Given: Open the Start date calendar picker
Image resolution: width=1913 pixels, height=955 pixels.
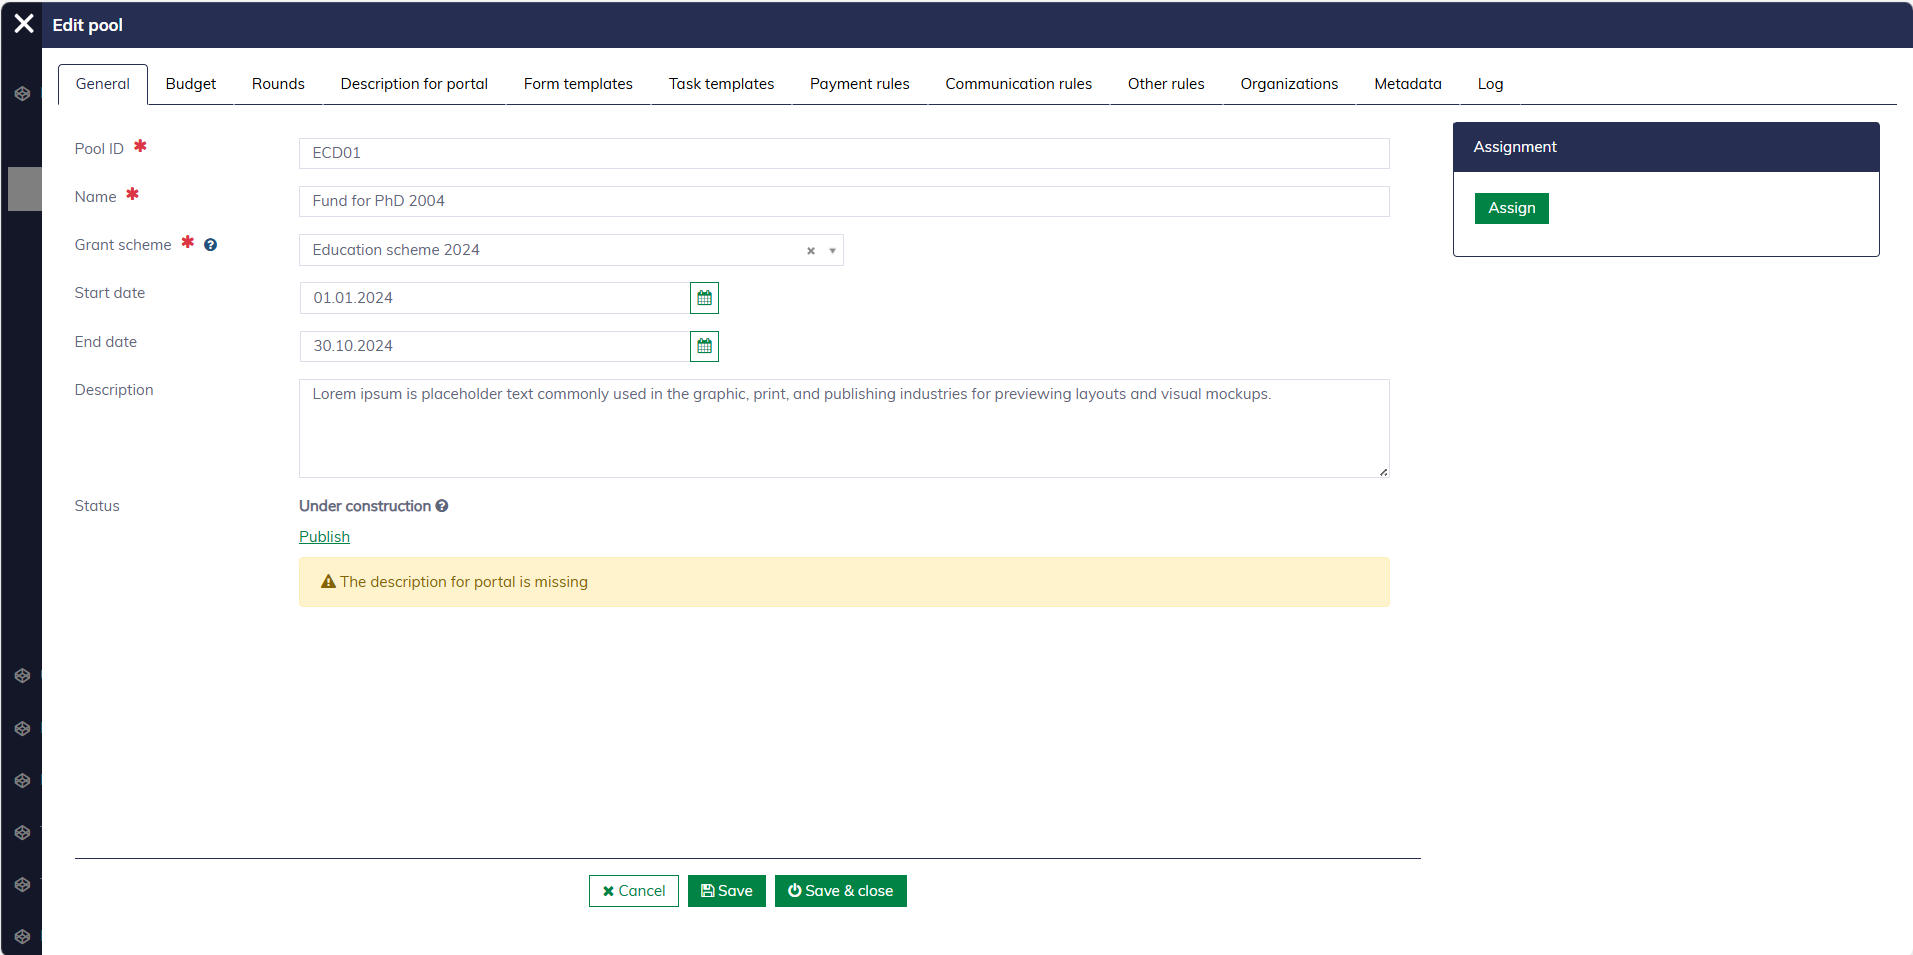Looking at the screenshot, I should coord(704,298).
